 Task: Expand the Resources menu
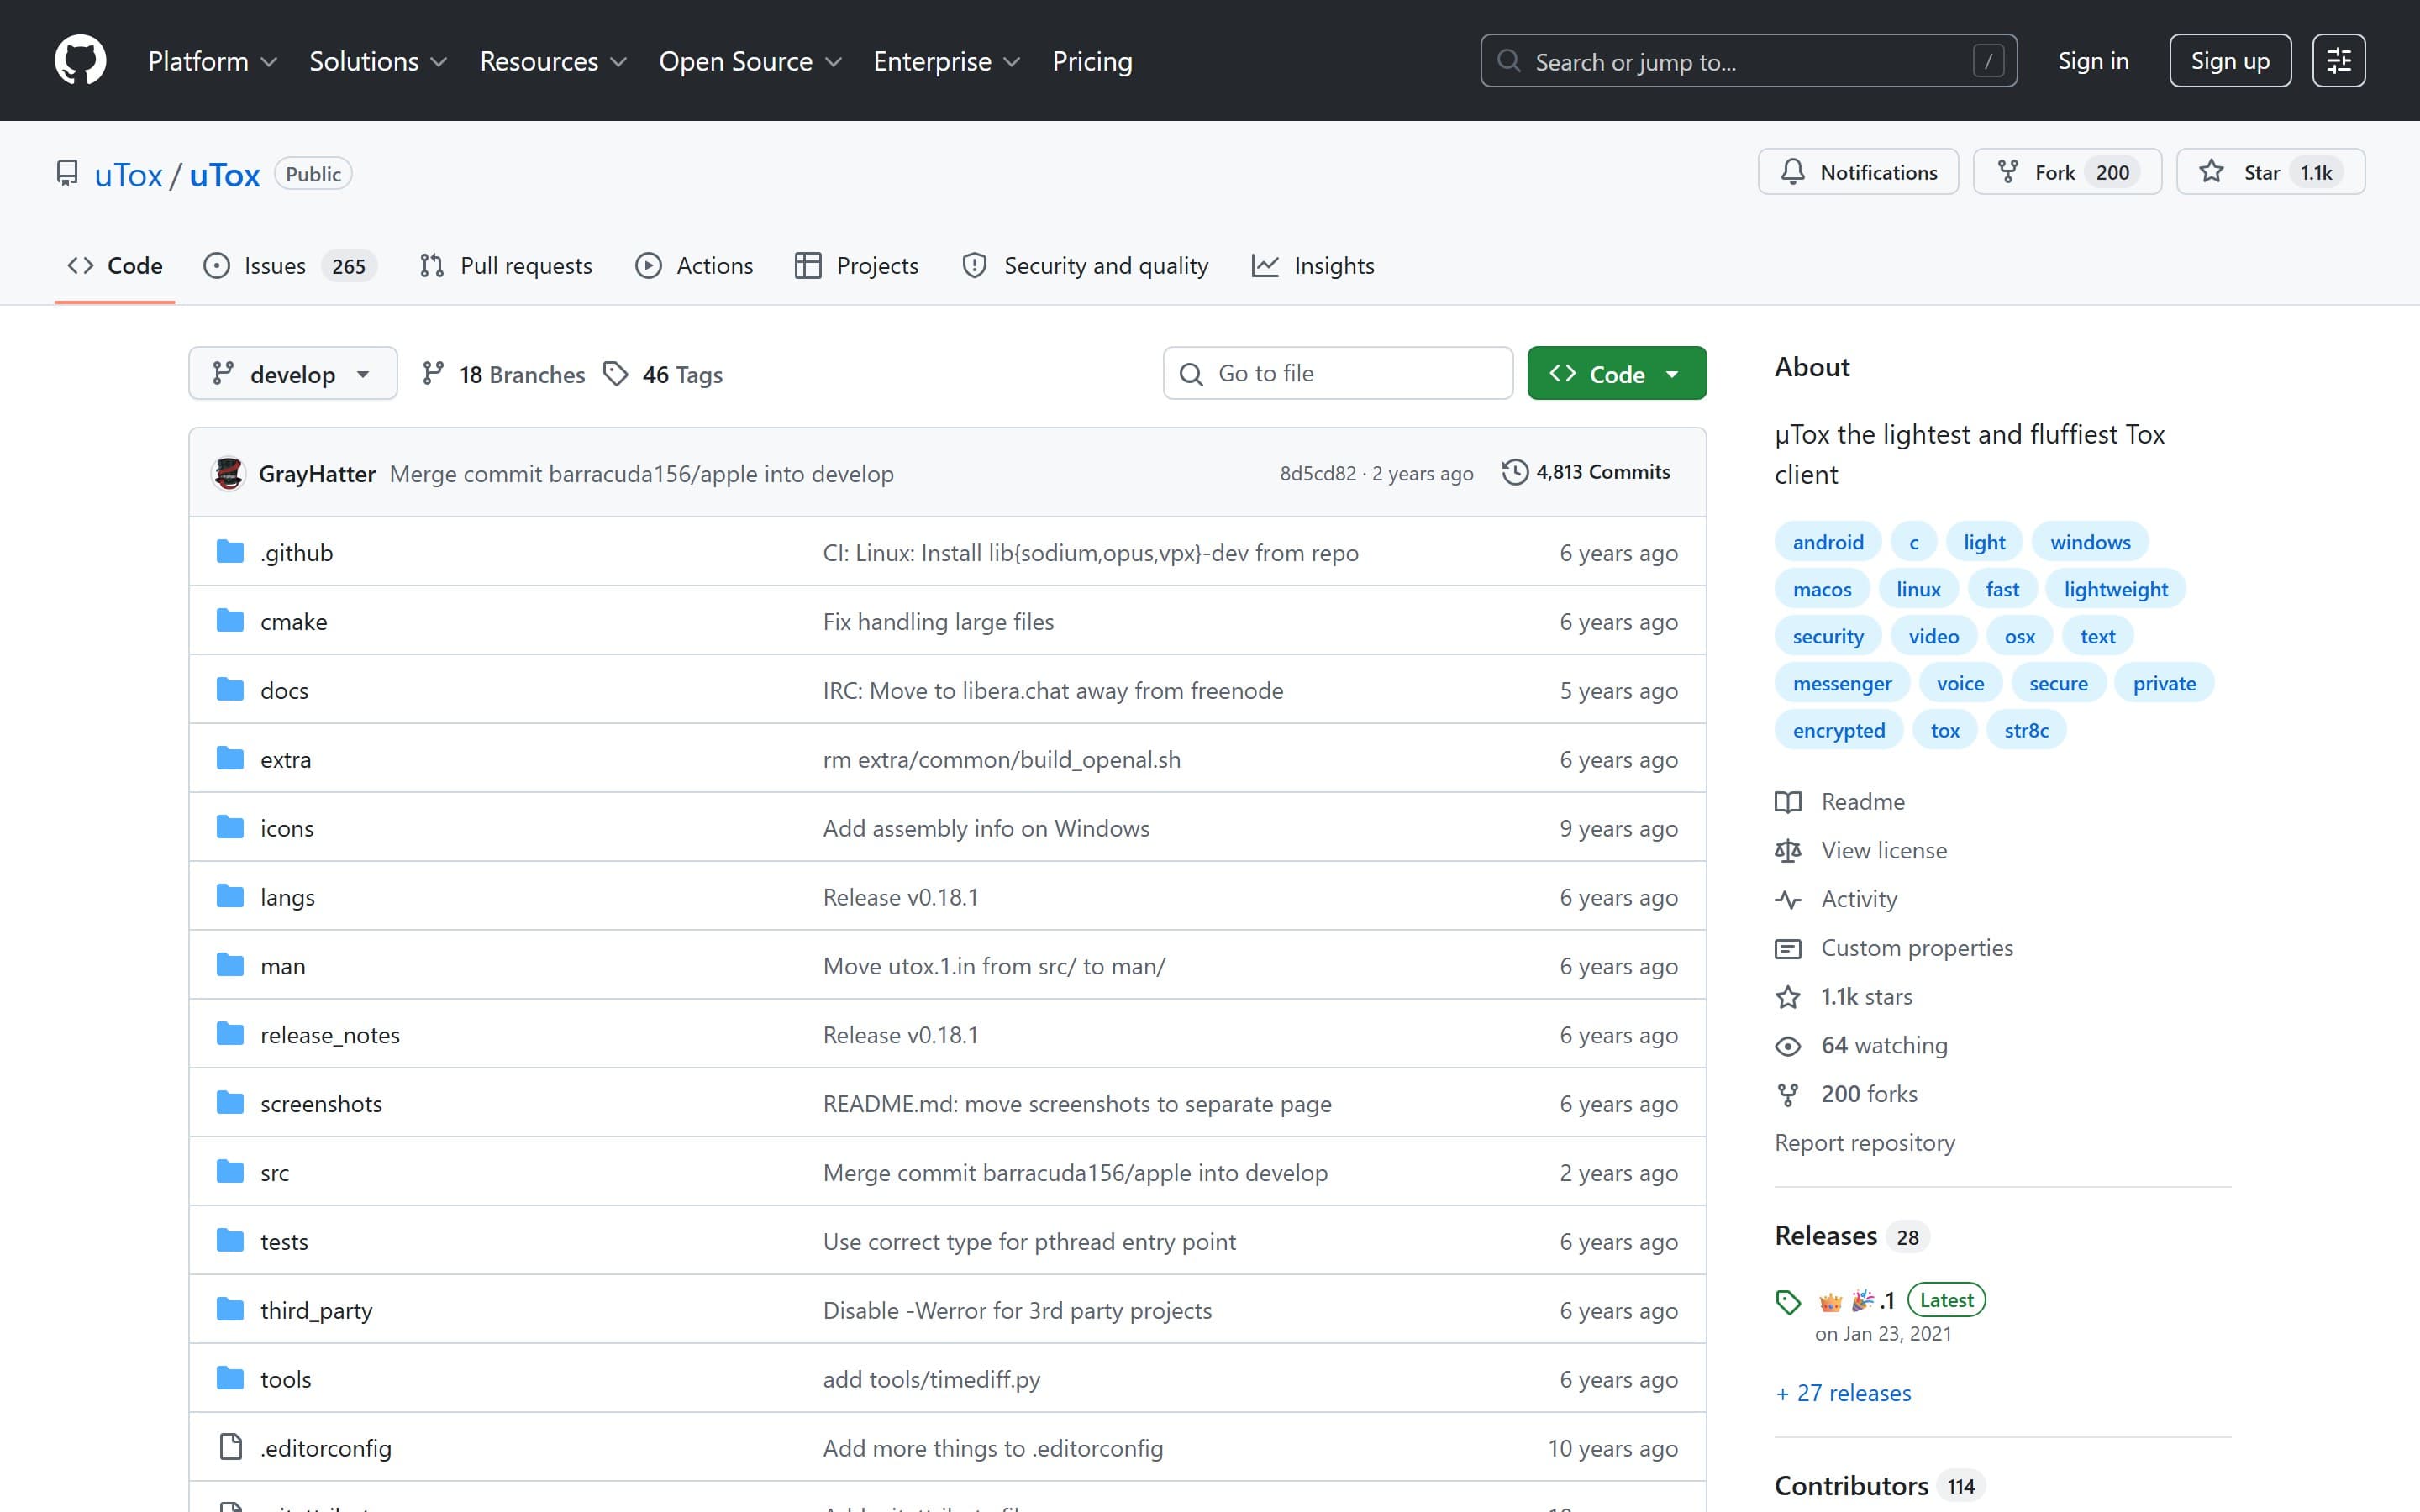pos(553,61)
